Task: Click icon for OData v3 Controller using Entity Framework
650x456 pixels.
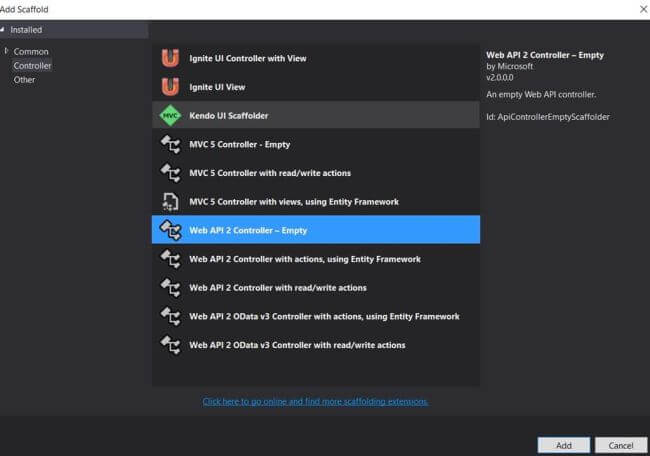Action: tap(170, 316)
